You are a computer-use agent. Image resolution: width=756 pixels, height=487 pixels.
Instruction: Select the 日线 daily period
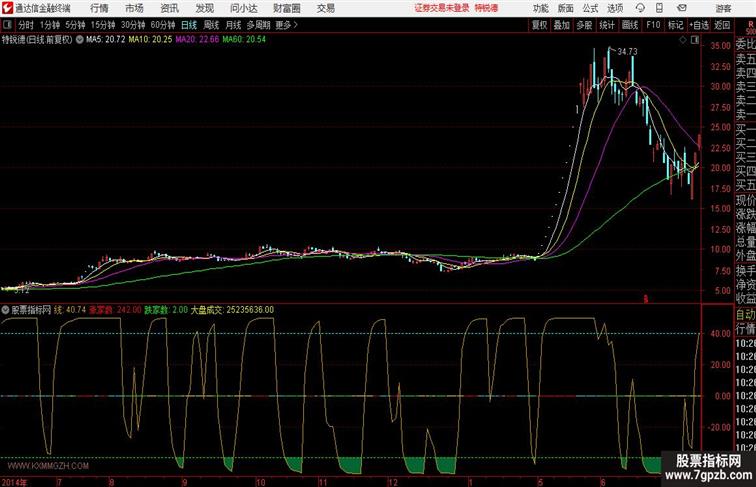coord(189,25)
